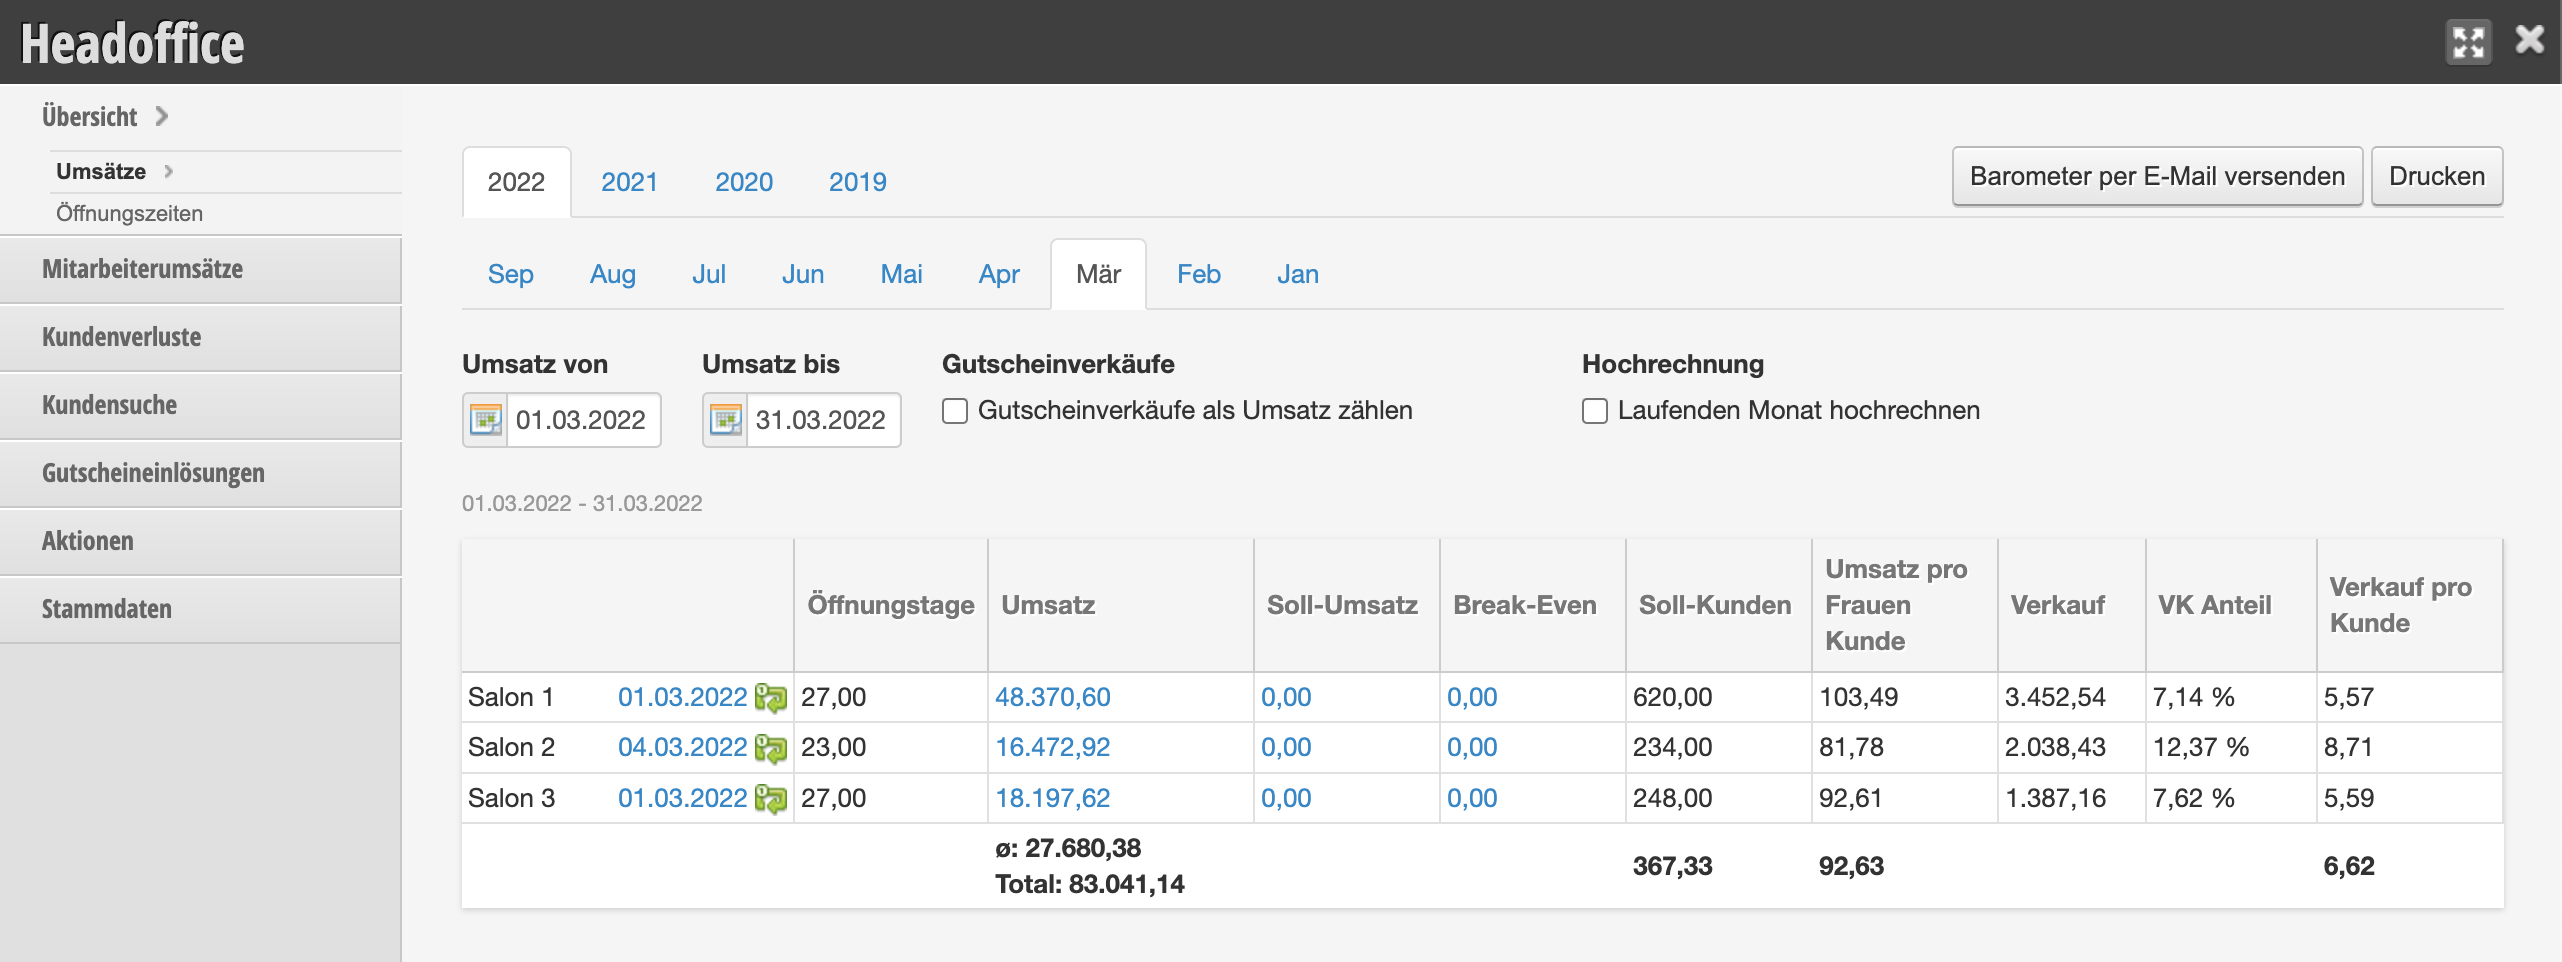
Task: Open the Sep month tab
Action: (510, 274)
